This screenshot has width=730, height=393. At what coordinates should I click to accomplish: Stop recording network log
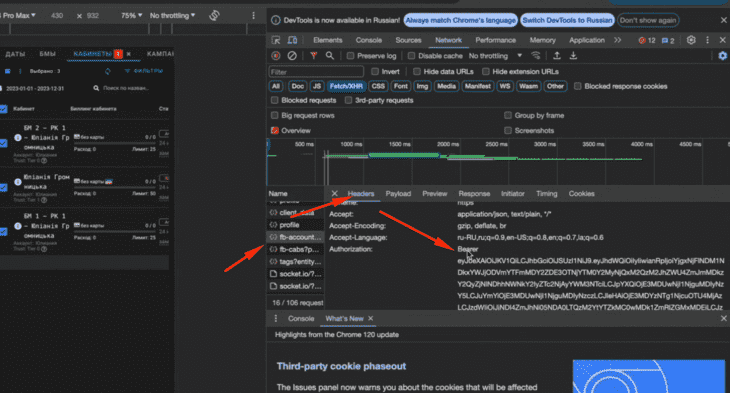click(276, 56)
